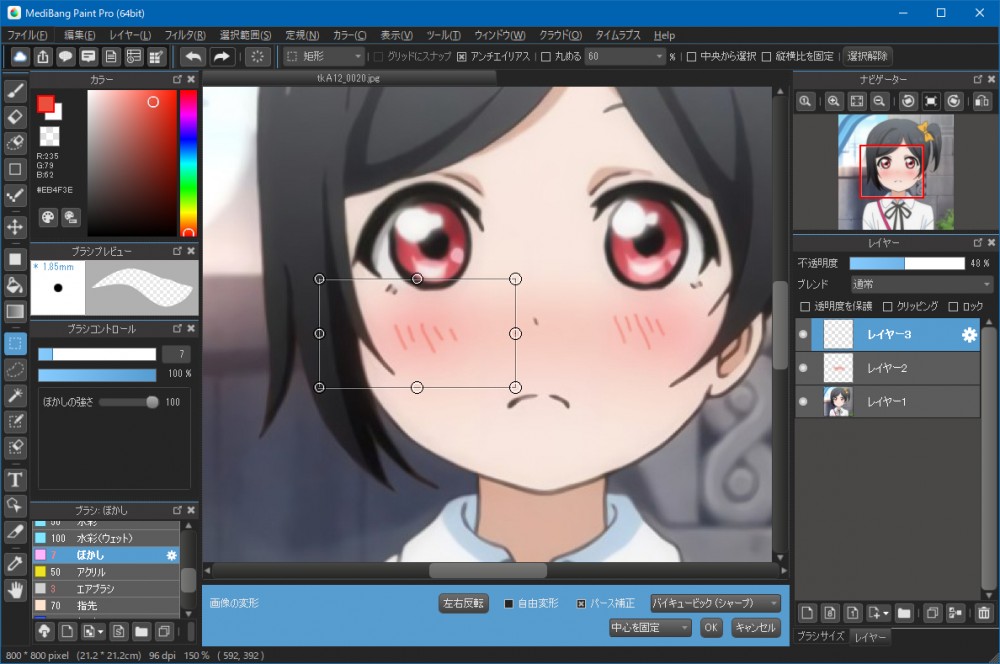Click the speech bubble toolbar icon
The width and height of the screenshot is (1000, 664).
pos(66,57)
